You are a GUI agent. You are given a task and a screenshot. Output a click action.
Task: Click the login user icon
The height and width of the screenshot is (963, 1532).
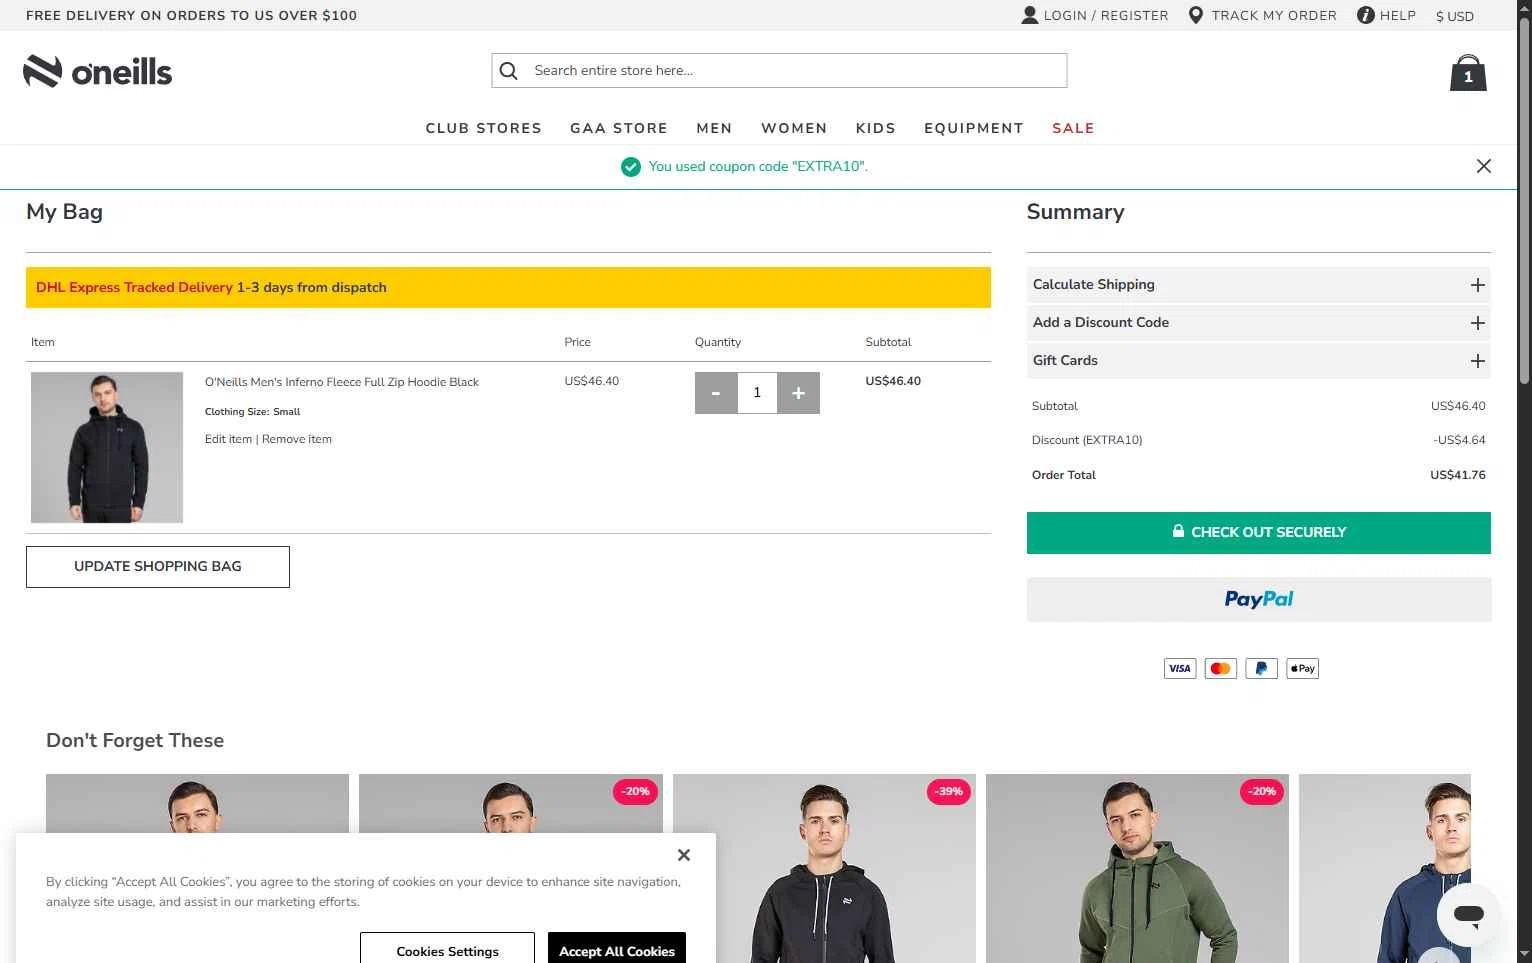point(1029,15)
